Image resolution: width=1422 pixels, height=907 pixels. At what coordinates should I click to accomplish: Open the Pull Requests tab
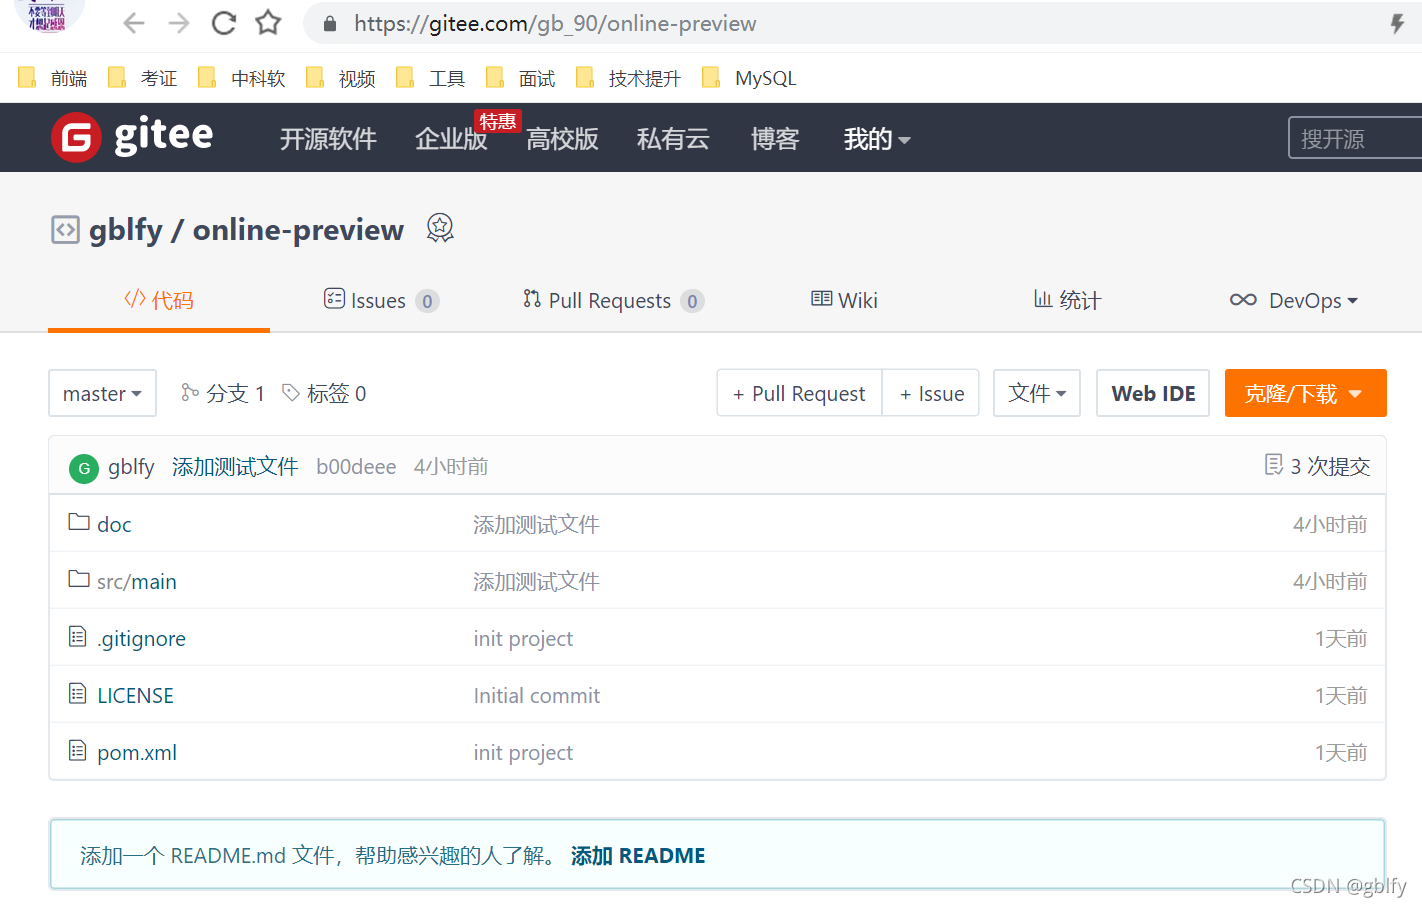pyautogui.click(x=613, y=300)
